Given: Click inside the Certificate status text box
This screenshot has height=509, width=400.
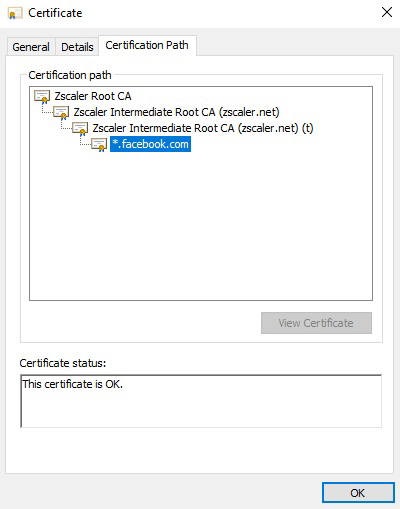Looking at the screenshot, I should pos(201,401).
